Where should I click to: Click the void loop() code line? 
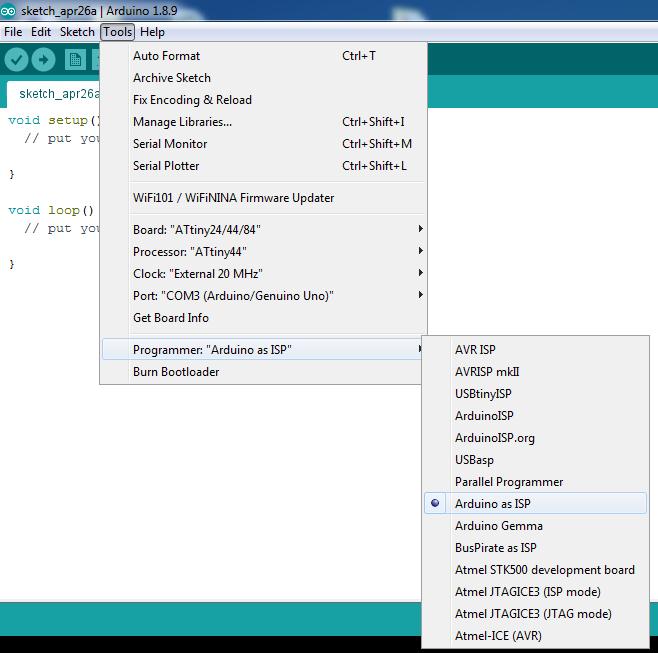51,210
